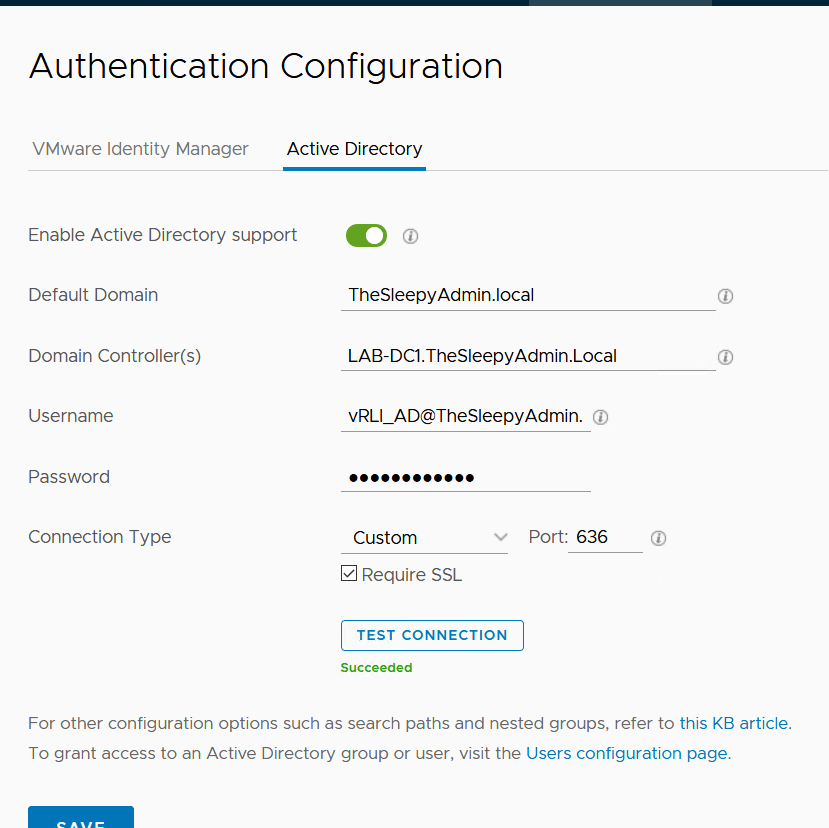Click info icon beside the Port field

(x=658, y=538)
